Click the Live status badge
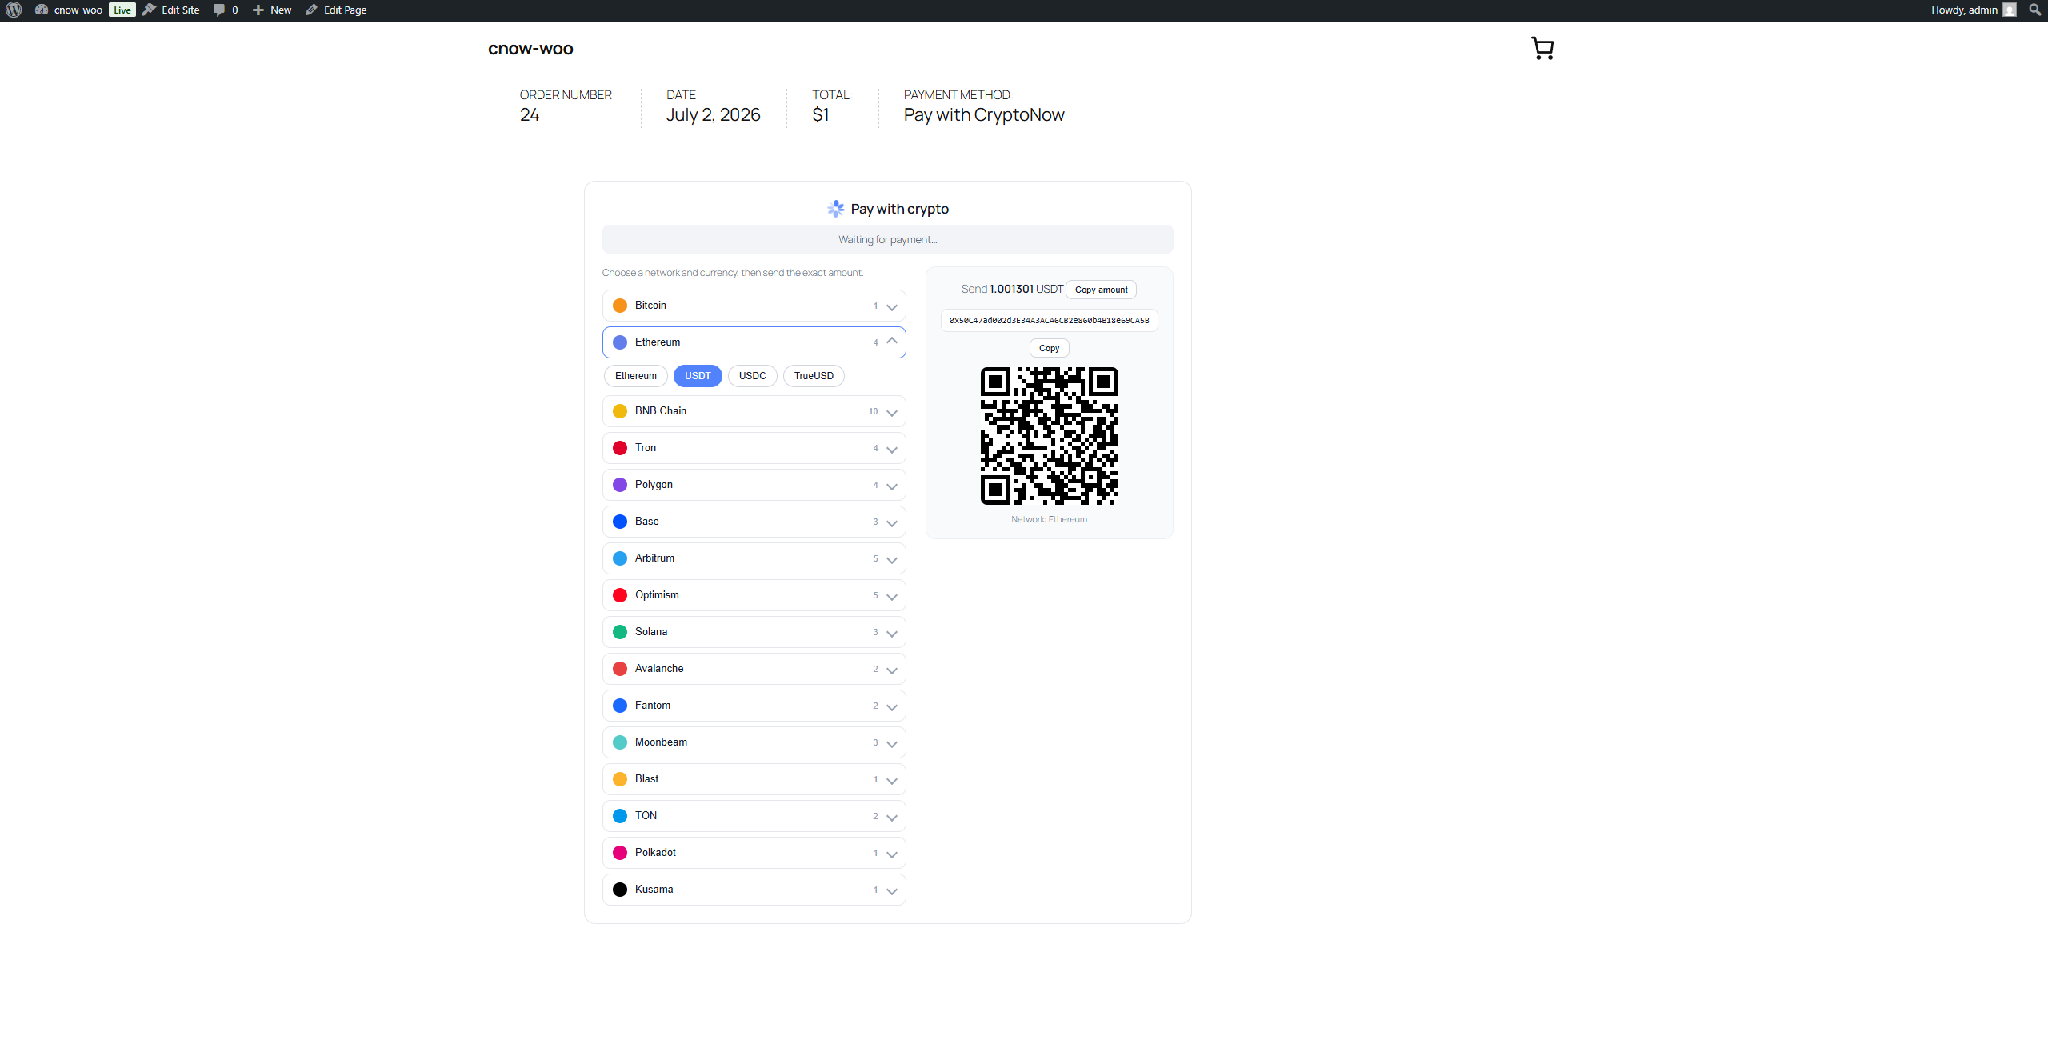The width and height of the screenshot is (2048, 1051). coord(122,10)
